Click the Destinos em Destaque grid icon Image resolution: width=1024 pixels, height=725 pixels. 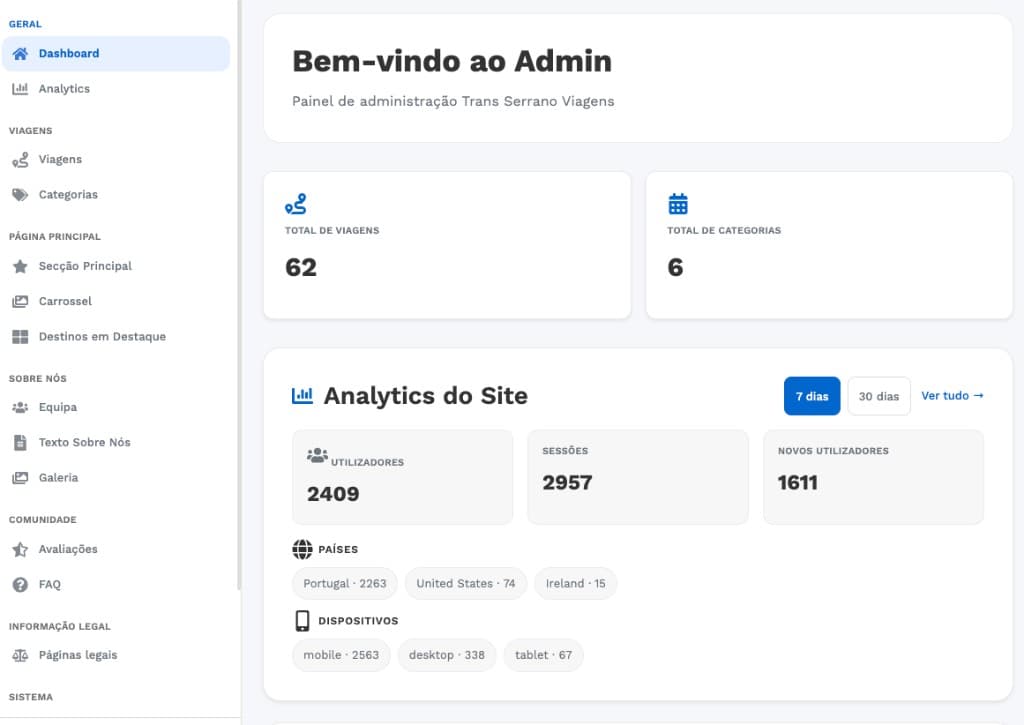coord(20,336)
